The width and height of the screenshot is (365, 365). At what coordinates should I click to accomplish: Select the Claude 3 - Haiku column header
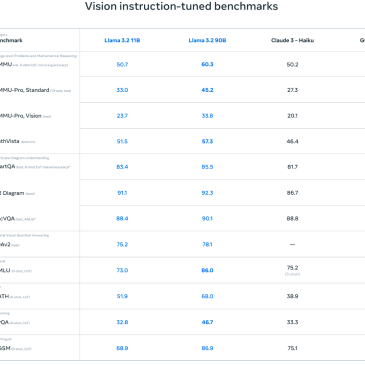(x=292, y=40)
